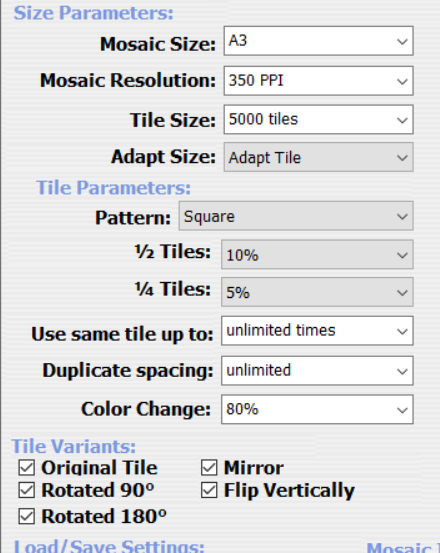Click the Mosaic Size dropdown arrow chevron
Viewport: 440px width, 553px height.
pos(402,42)
